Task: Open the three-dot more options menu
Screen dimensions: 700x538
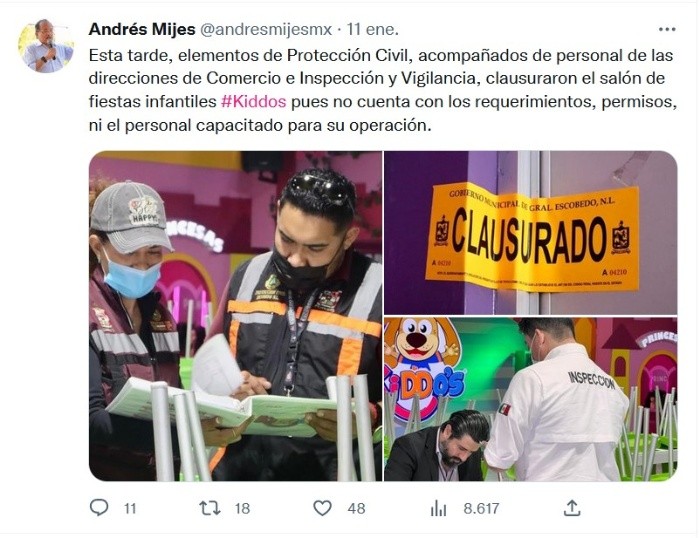Action: pyautogui.click(x=667, y=29)
